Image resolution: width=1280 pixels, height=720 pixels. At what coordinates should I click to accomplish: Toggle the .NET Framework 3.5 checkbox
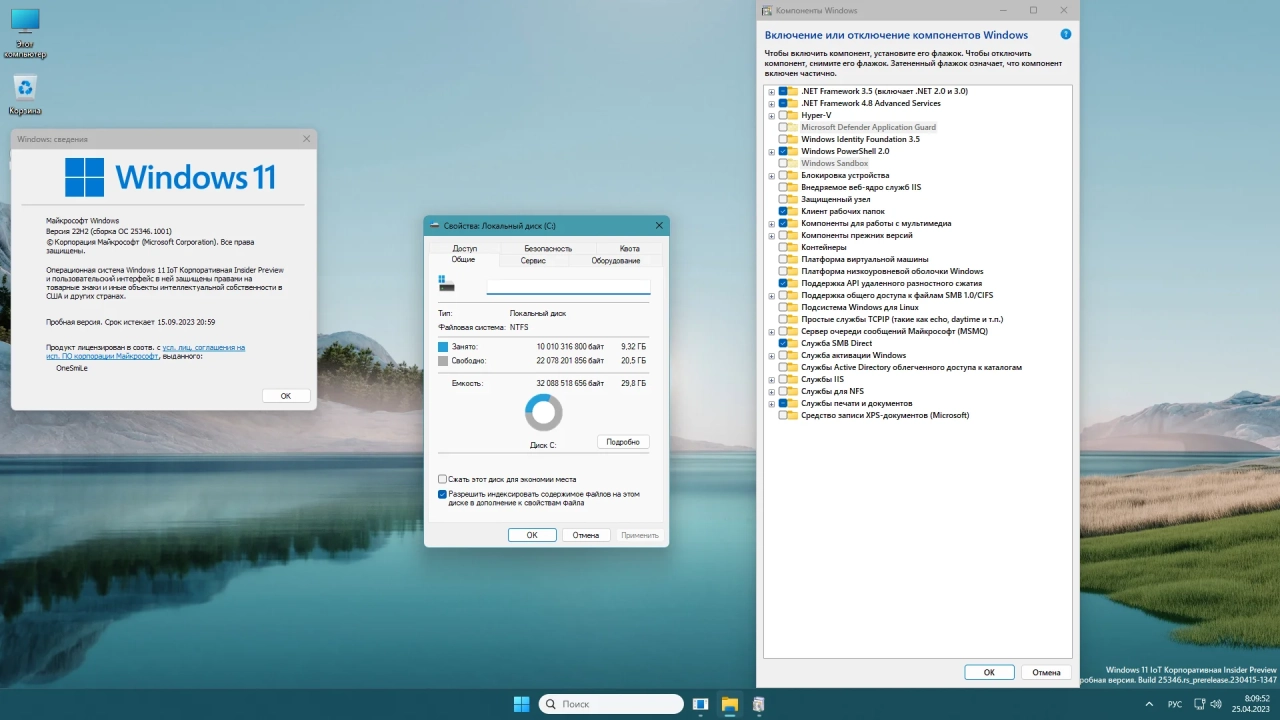pyautogui.click(x=782, y=91)
